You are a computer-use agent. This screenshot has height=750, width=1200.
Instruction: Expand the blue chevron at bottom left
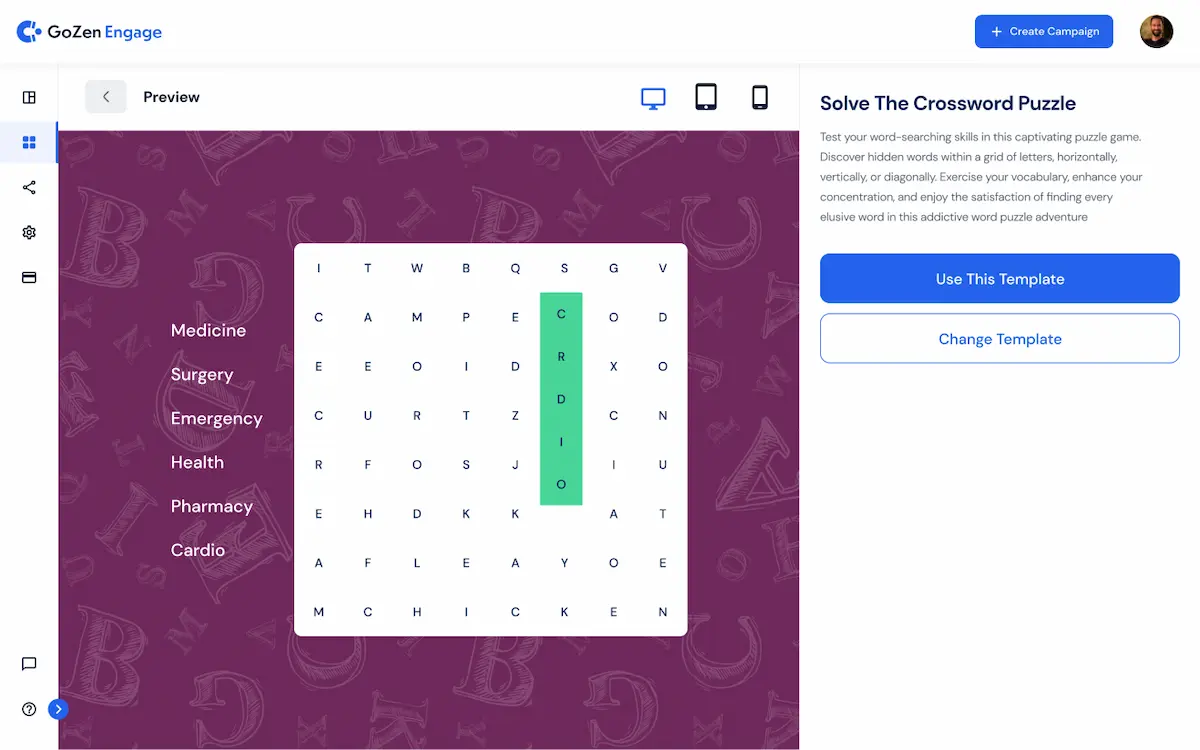[58, 709]
